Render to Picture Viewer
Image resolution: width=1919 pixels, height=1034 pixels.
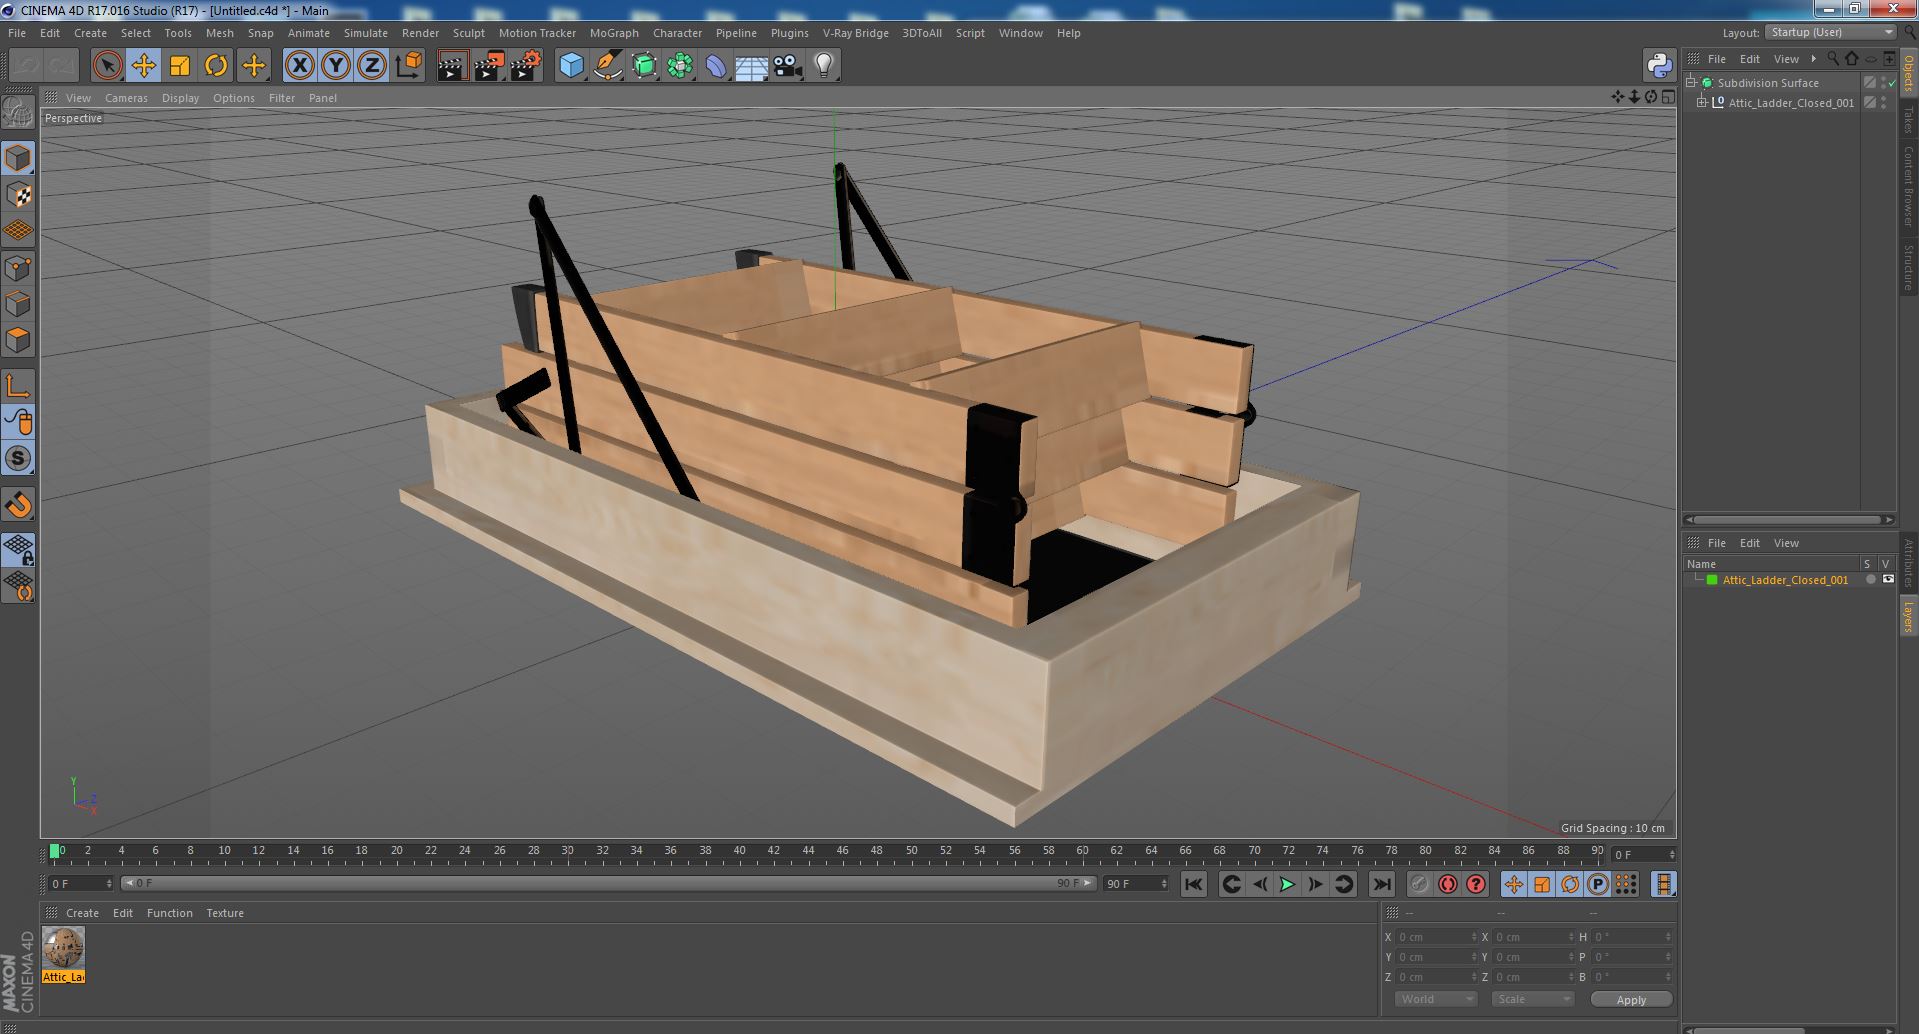click(x=489, y=66)
